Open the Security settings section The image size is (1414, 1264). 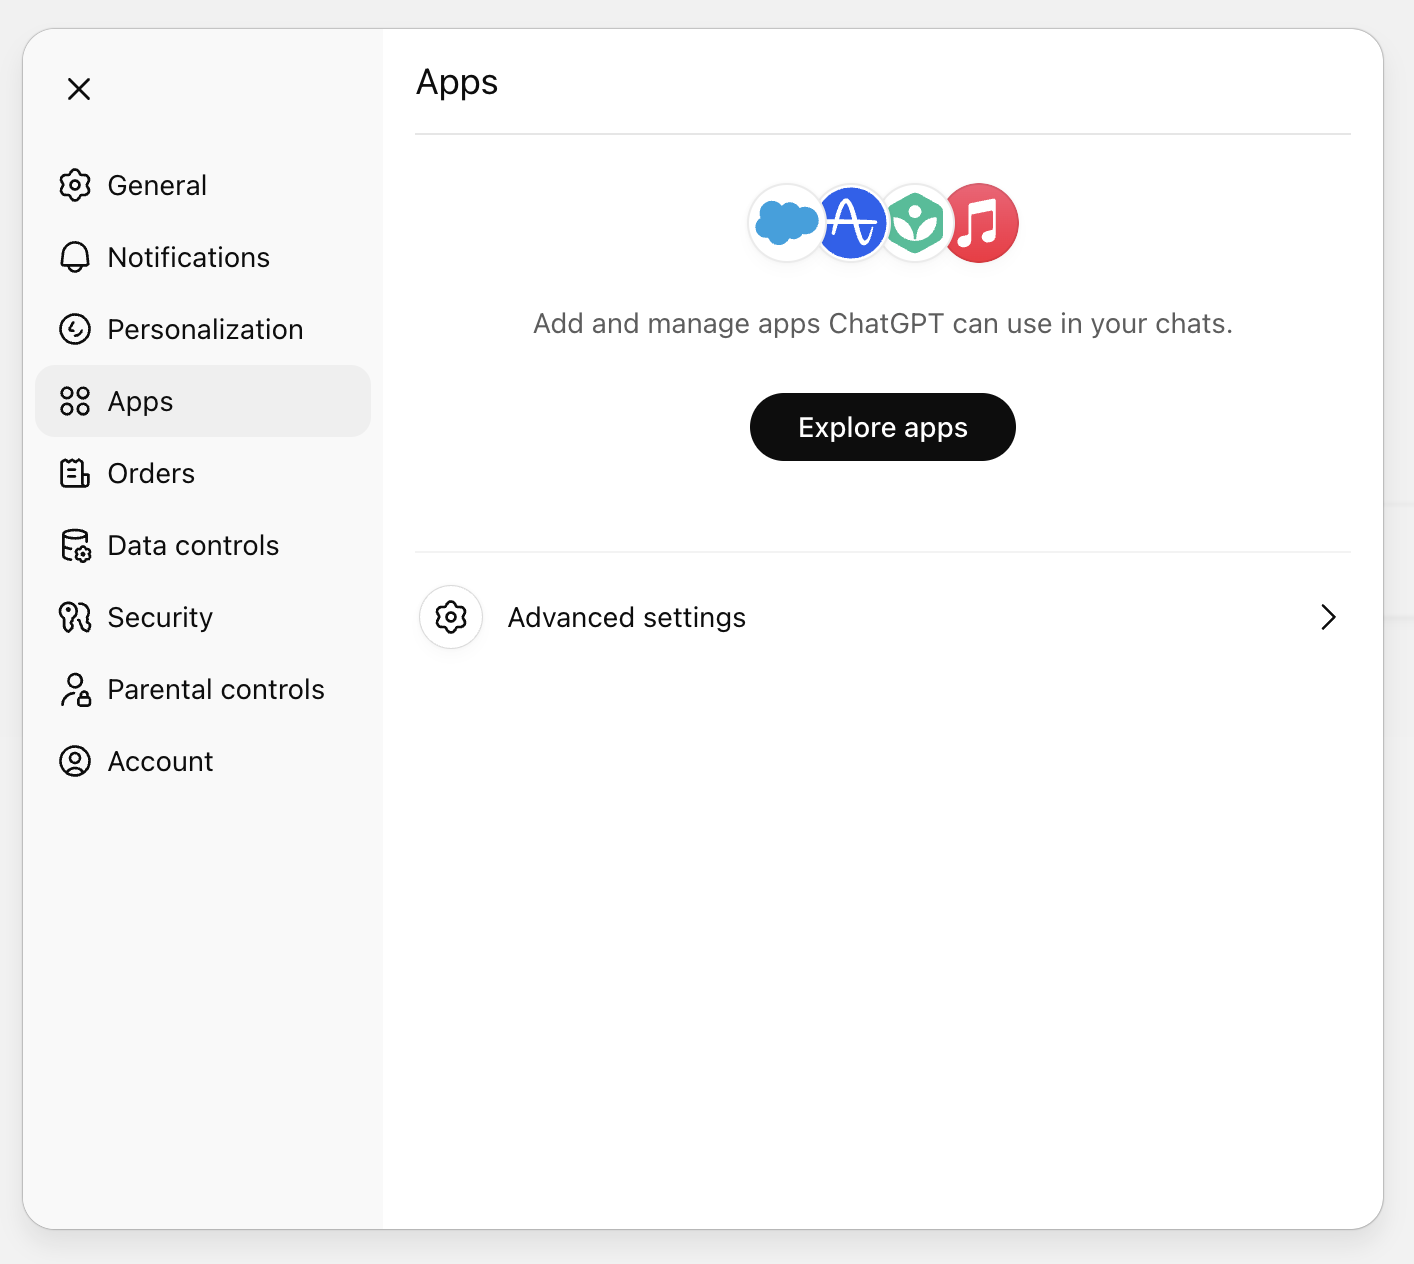coord(160,617)
